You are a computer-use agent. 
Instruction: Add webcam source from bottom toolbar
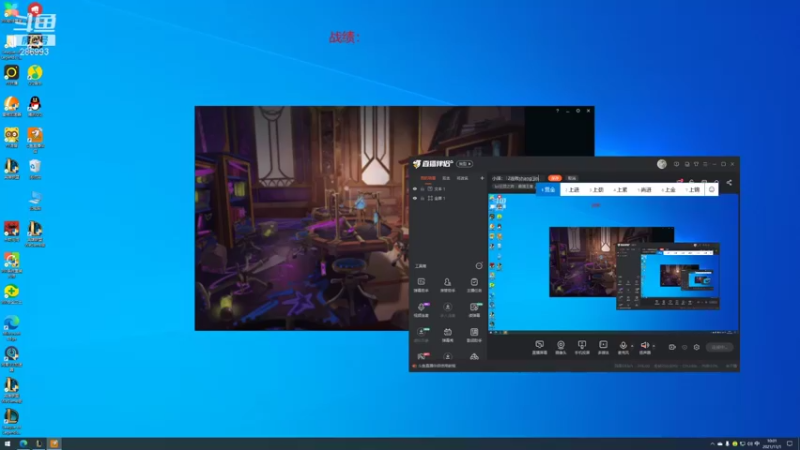[x=561, y=347]
